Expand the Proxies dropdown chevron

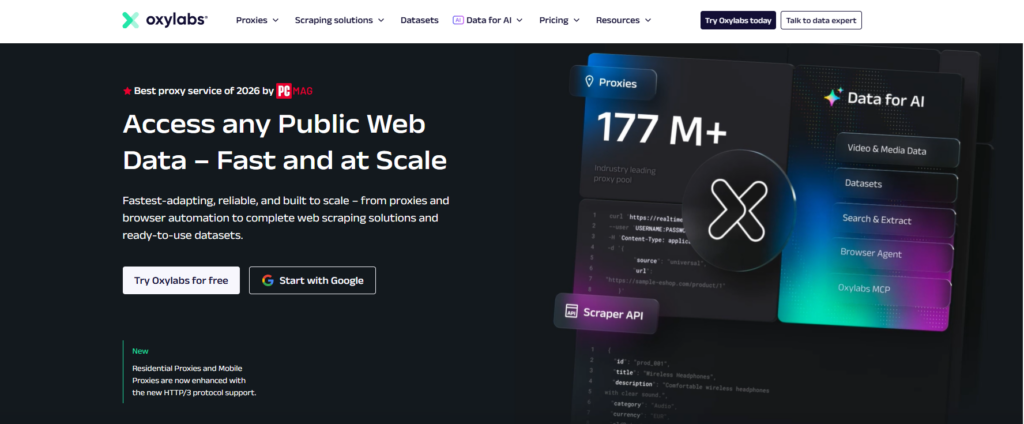point(276,20)
